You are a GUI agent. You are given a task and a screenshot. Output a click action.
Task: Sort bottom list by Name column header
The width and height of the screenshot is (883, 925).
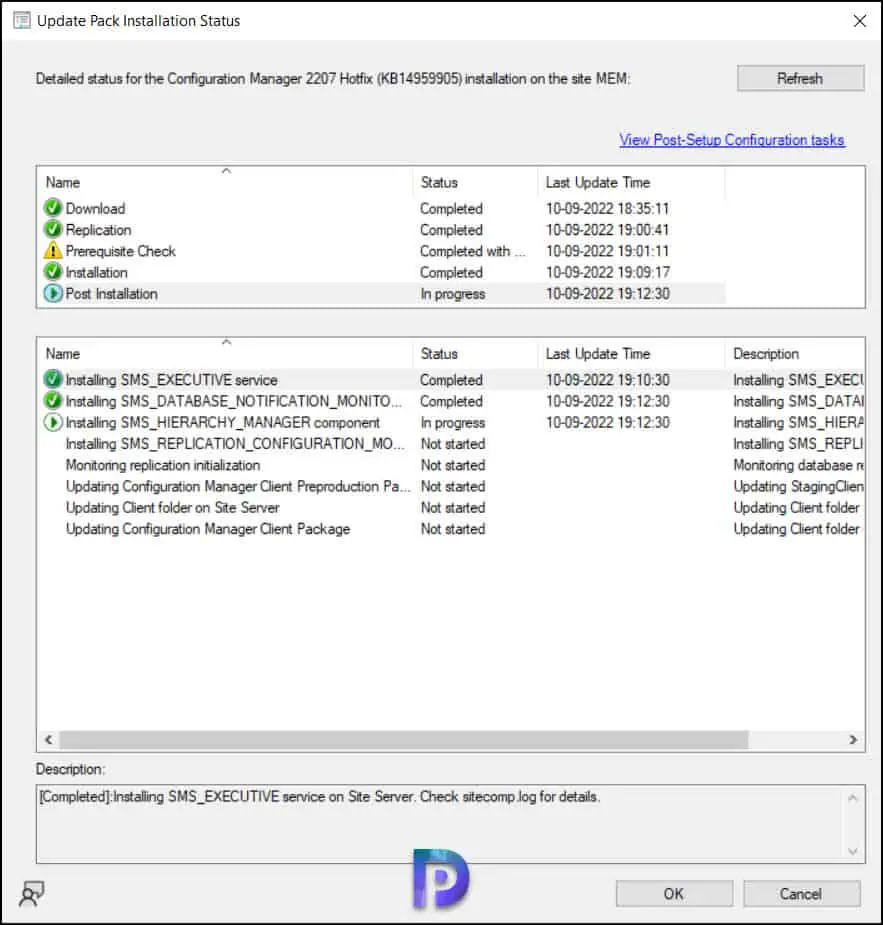pos(225,353)
